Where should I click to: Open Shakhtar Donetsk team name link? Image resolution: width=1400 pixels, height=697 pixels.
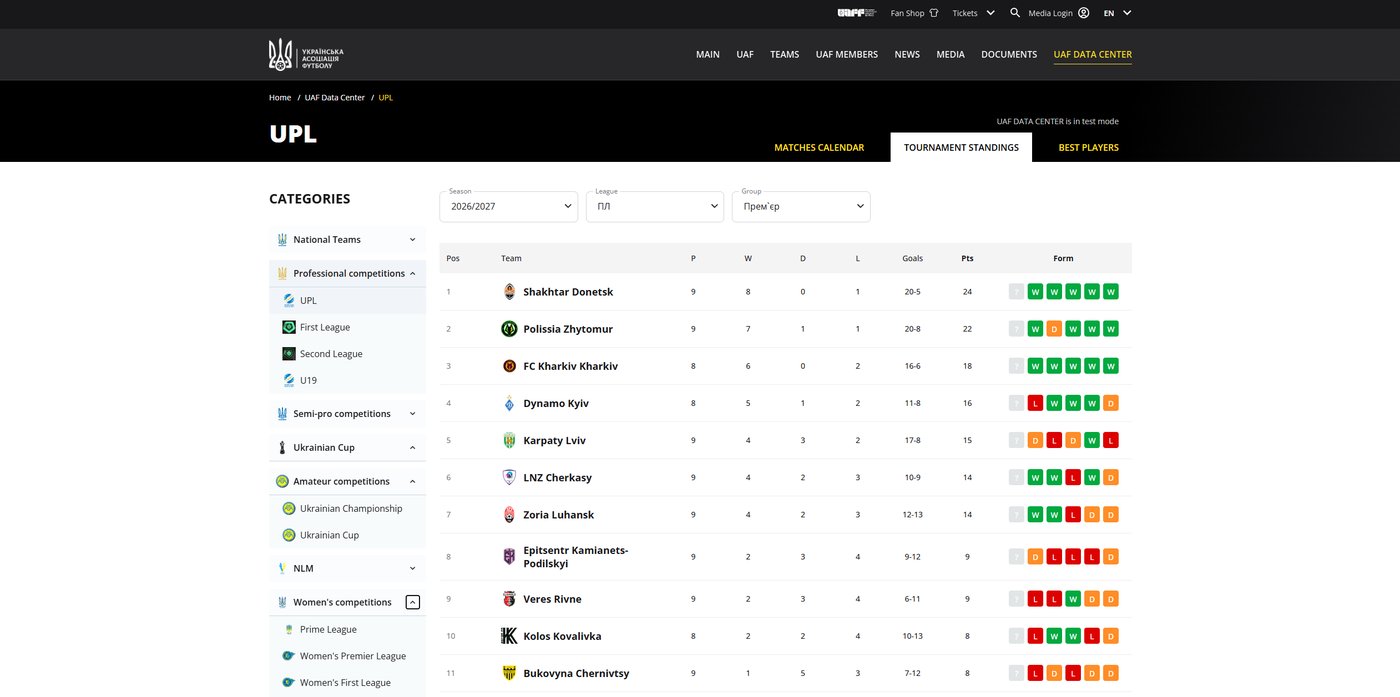pos(568,292)
